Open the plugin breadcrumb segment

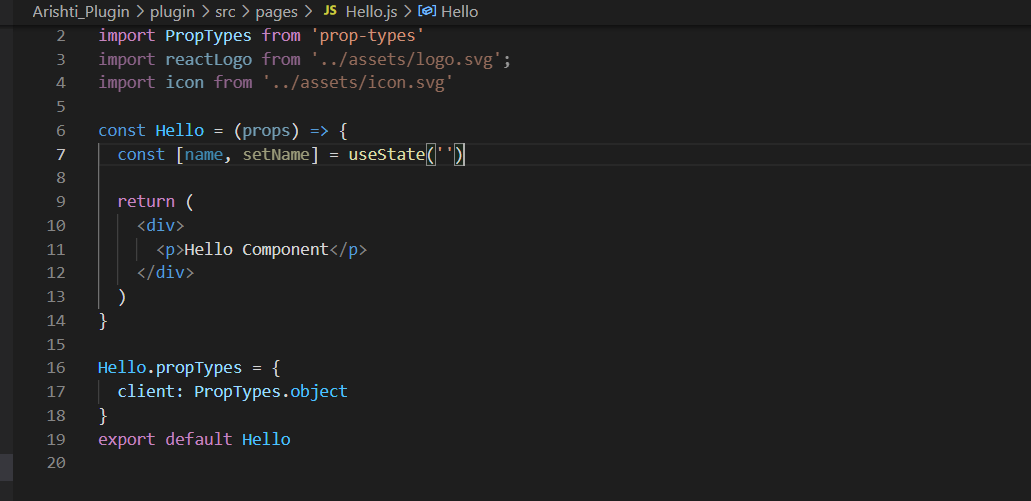(172, 11)
